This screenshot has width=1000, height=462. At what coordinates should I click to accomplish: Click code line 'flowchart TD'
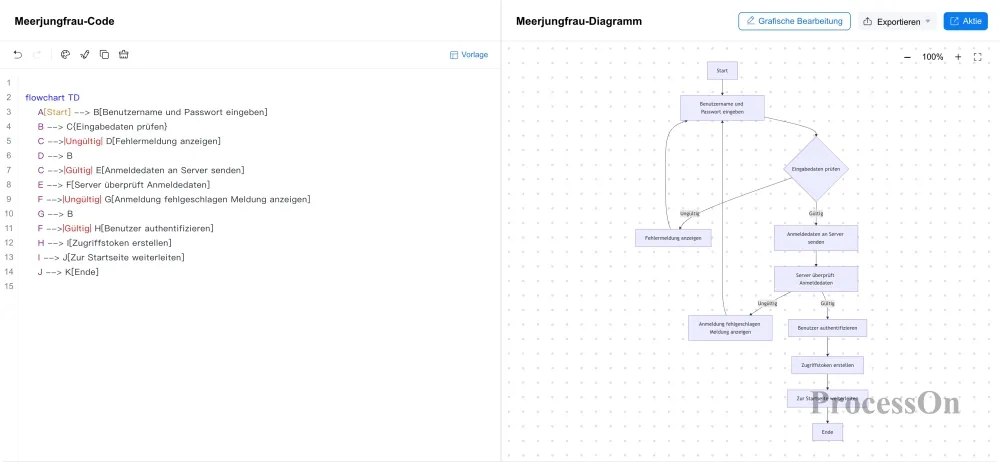(x=52, y=98)
